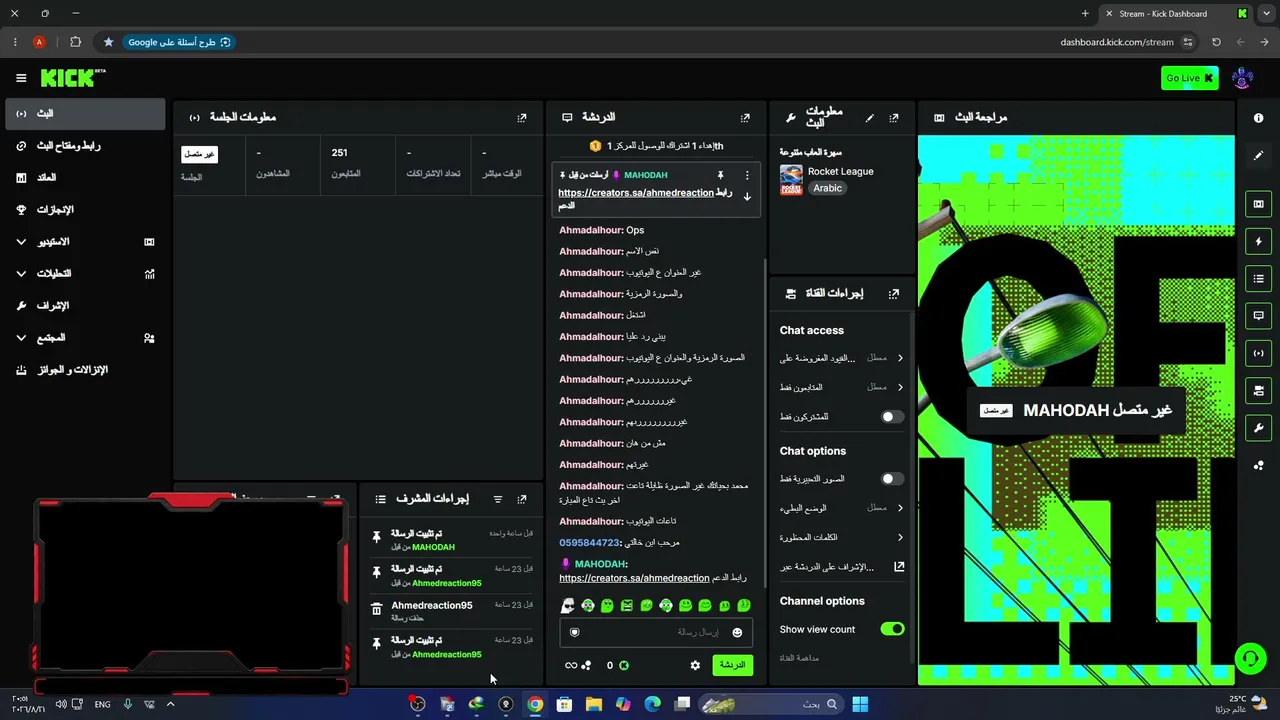This screenshot has height=720, width=1280.
Task: Click the pencil icon on the right rail
Action: pyautogui.click(x=1258, y=155)
